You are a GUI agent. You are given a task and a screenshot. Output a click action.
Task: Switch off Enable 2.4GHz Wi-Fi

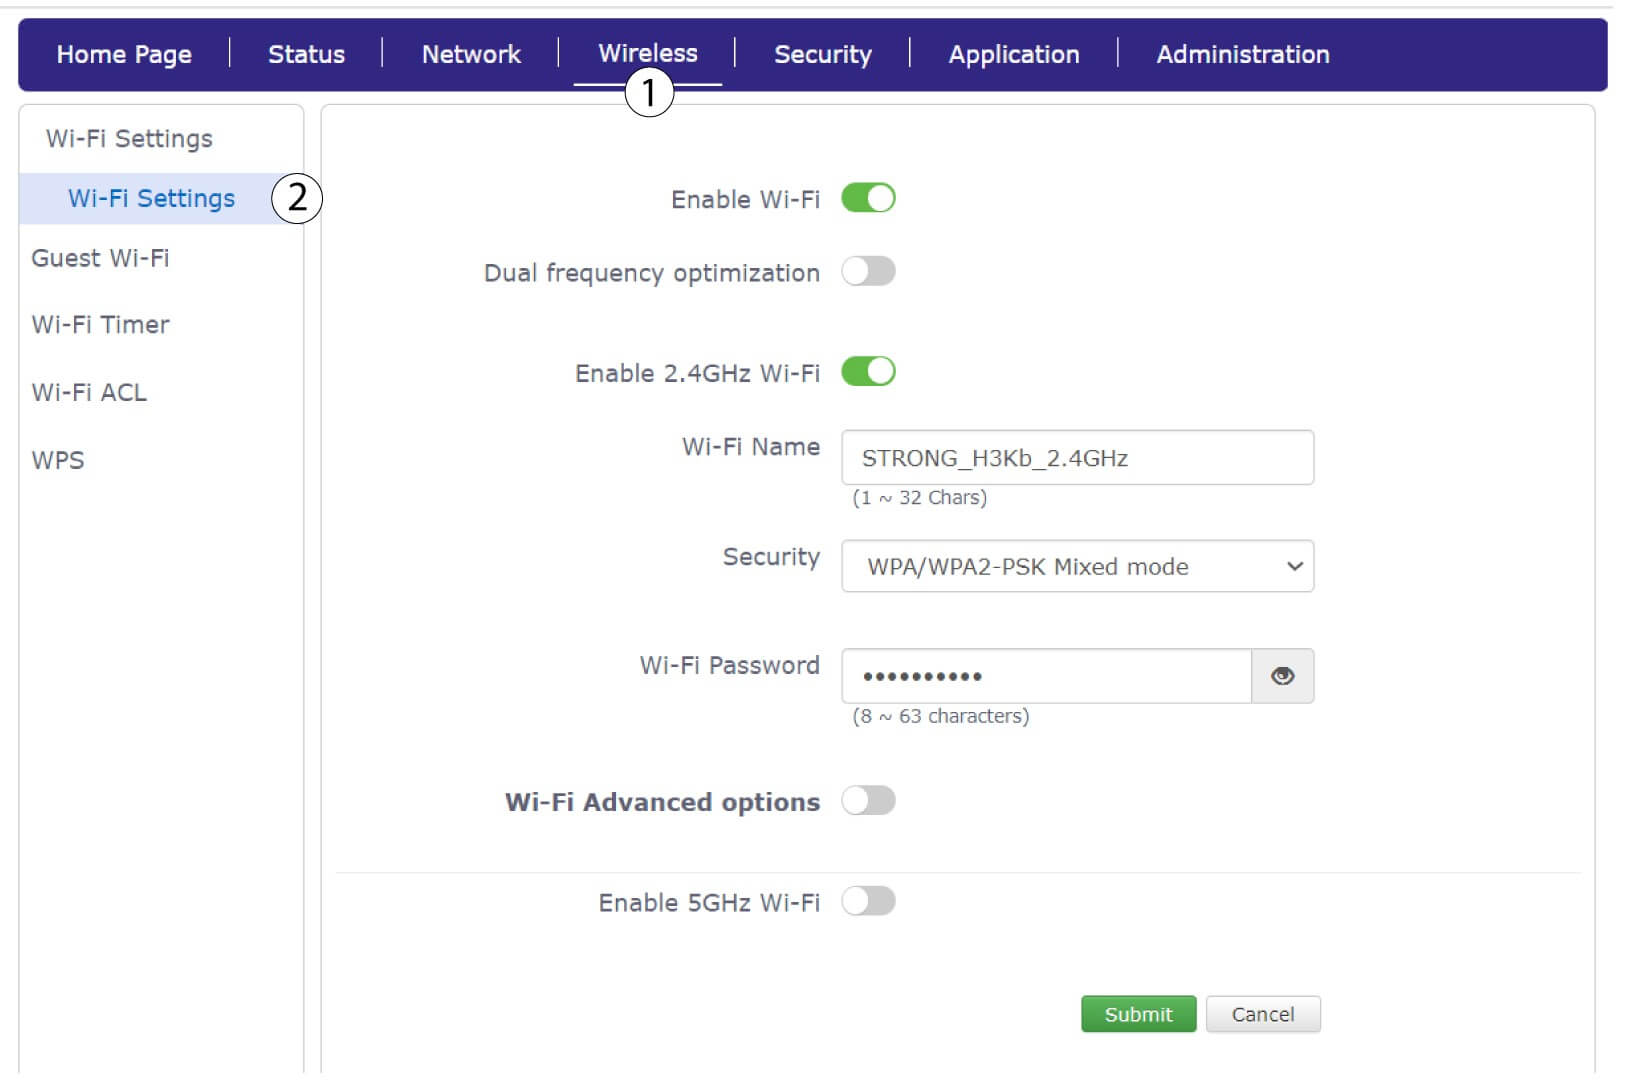tap(867, 372)
